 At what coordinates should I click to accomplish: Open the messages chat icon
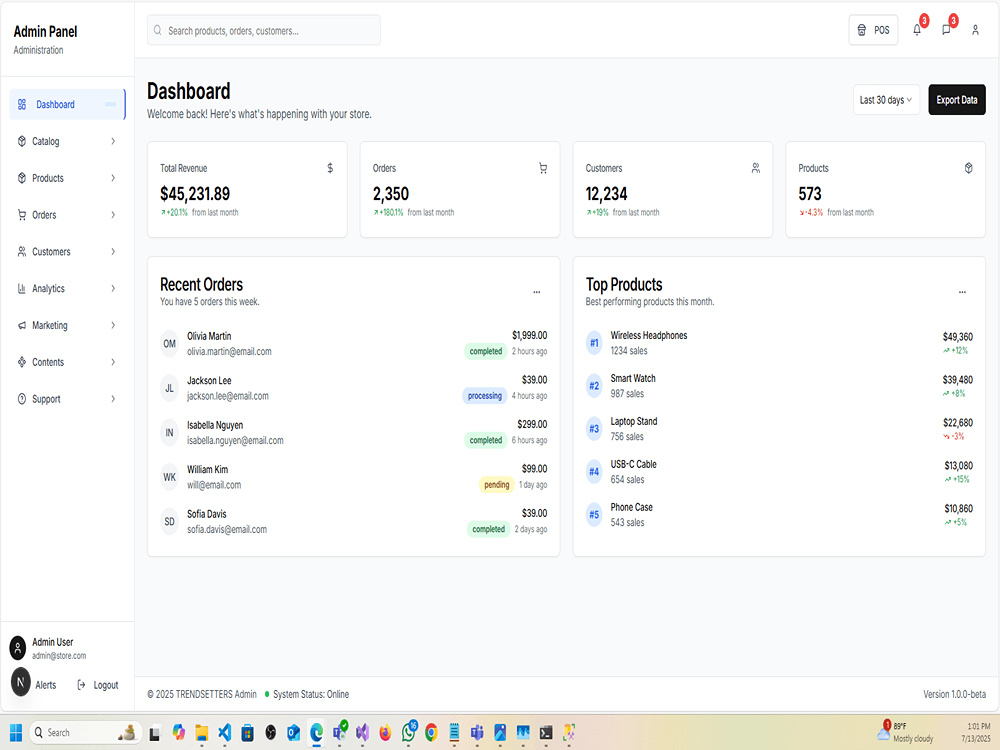coord(946,30)
